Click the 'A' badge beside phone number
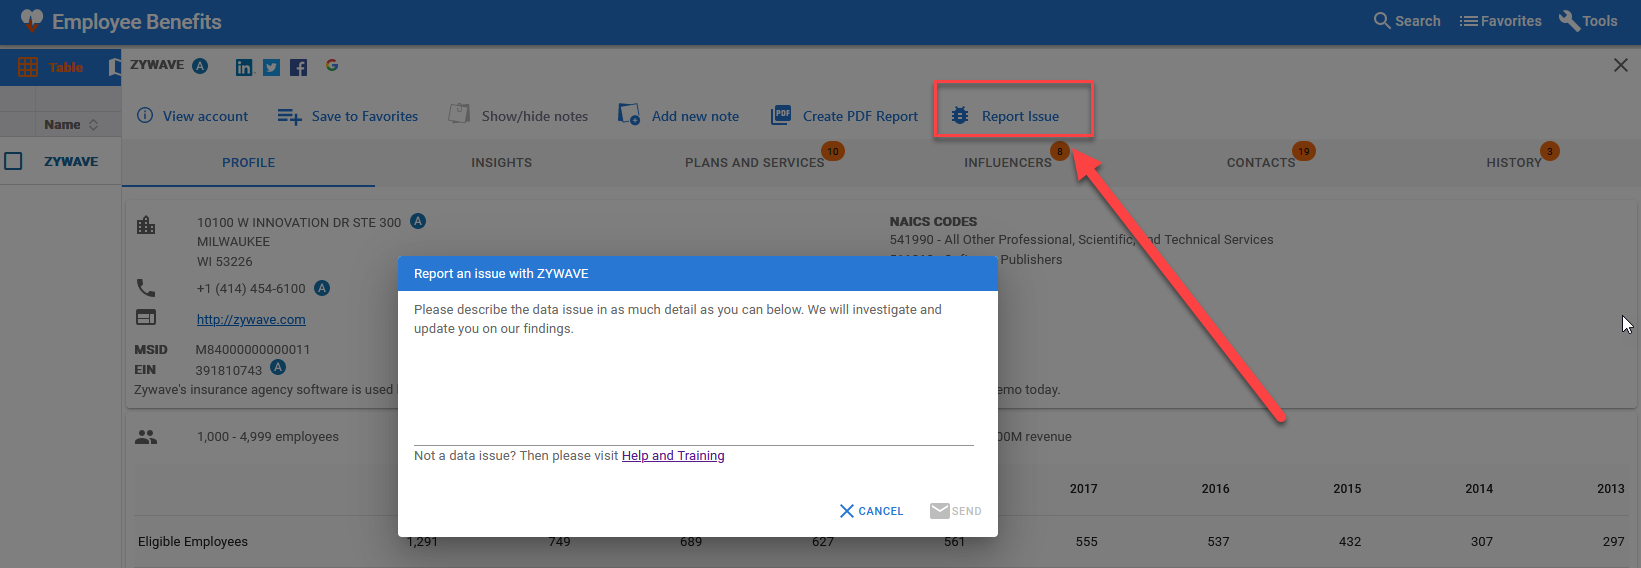The image size is (1641, 568). pos(322,288)
